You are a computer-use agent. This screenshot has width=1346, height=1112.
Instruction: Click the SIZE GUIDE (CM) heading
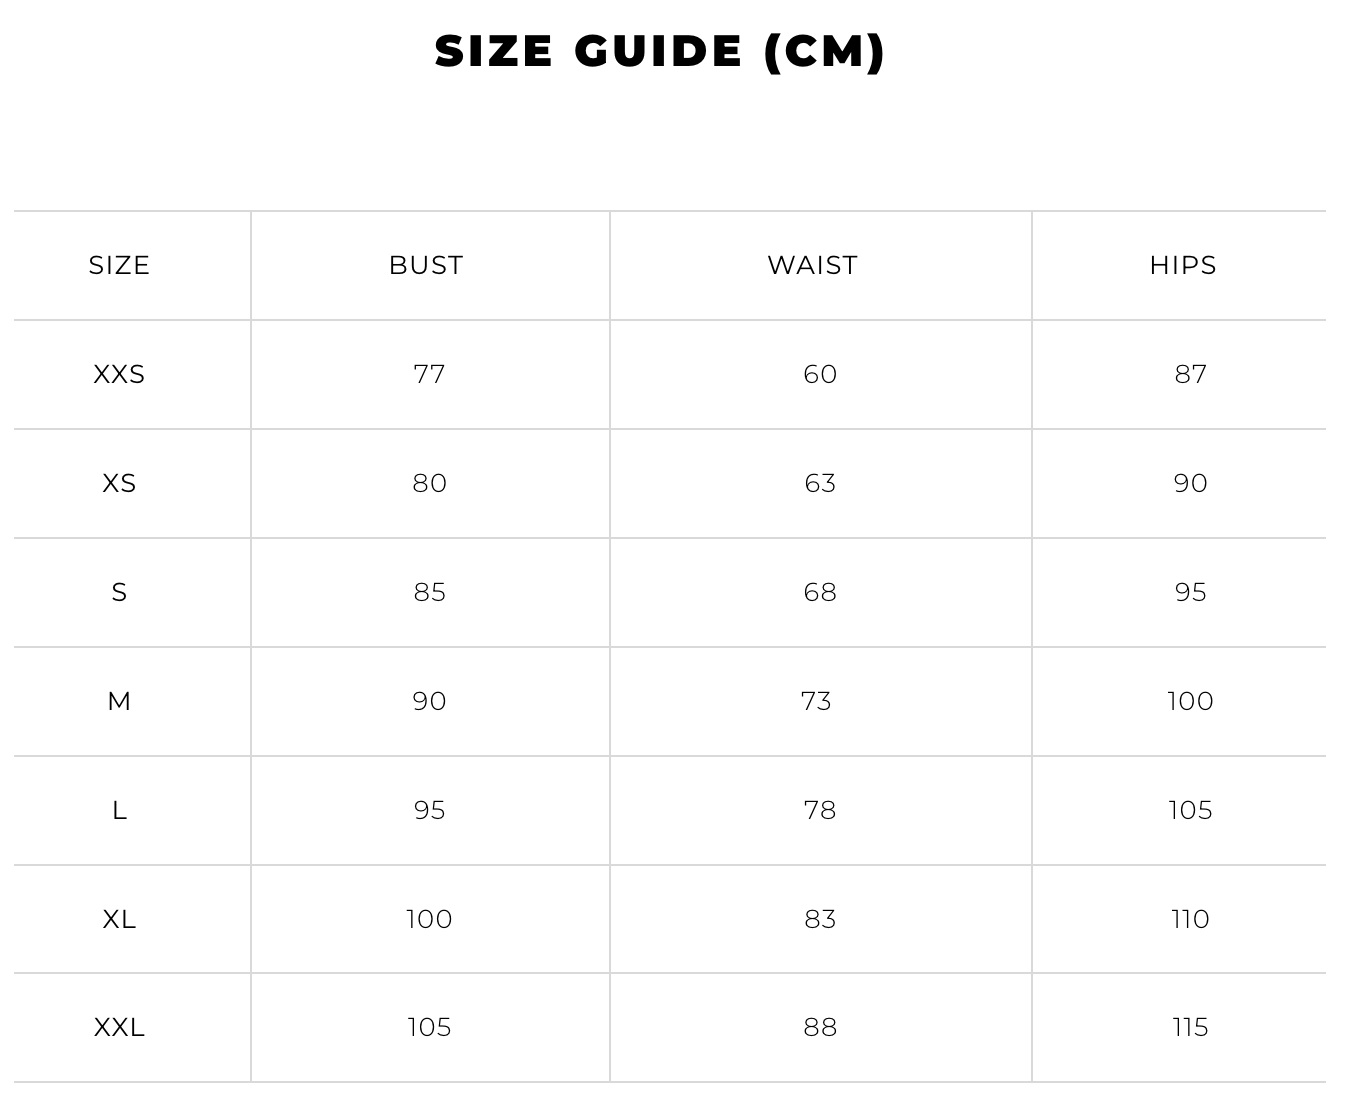660,52
